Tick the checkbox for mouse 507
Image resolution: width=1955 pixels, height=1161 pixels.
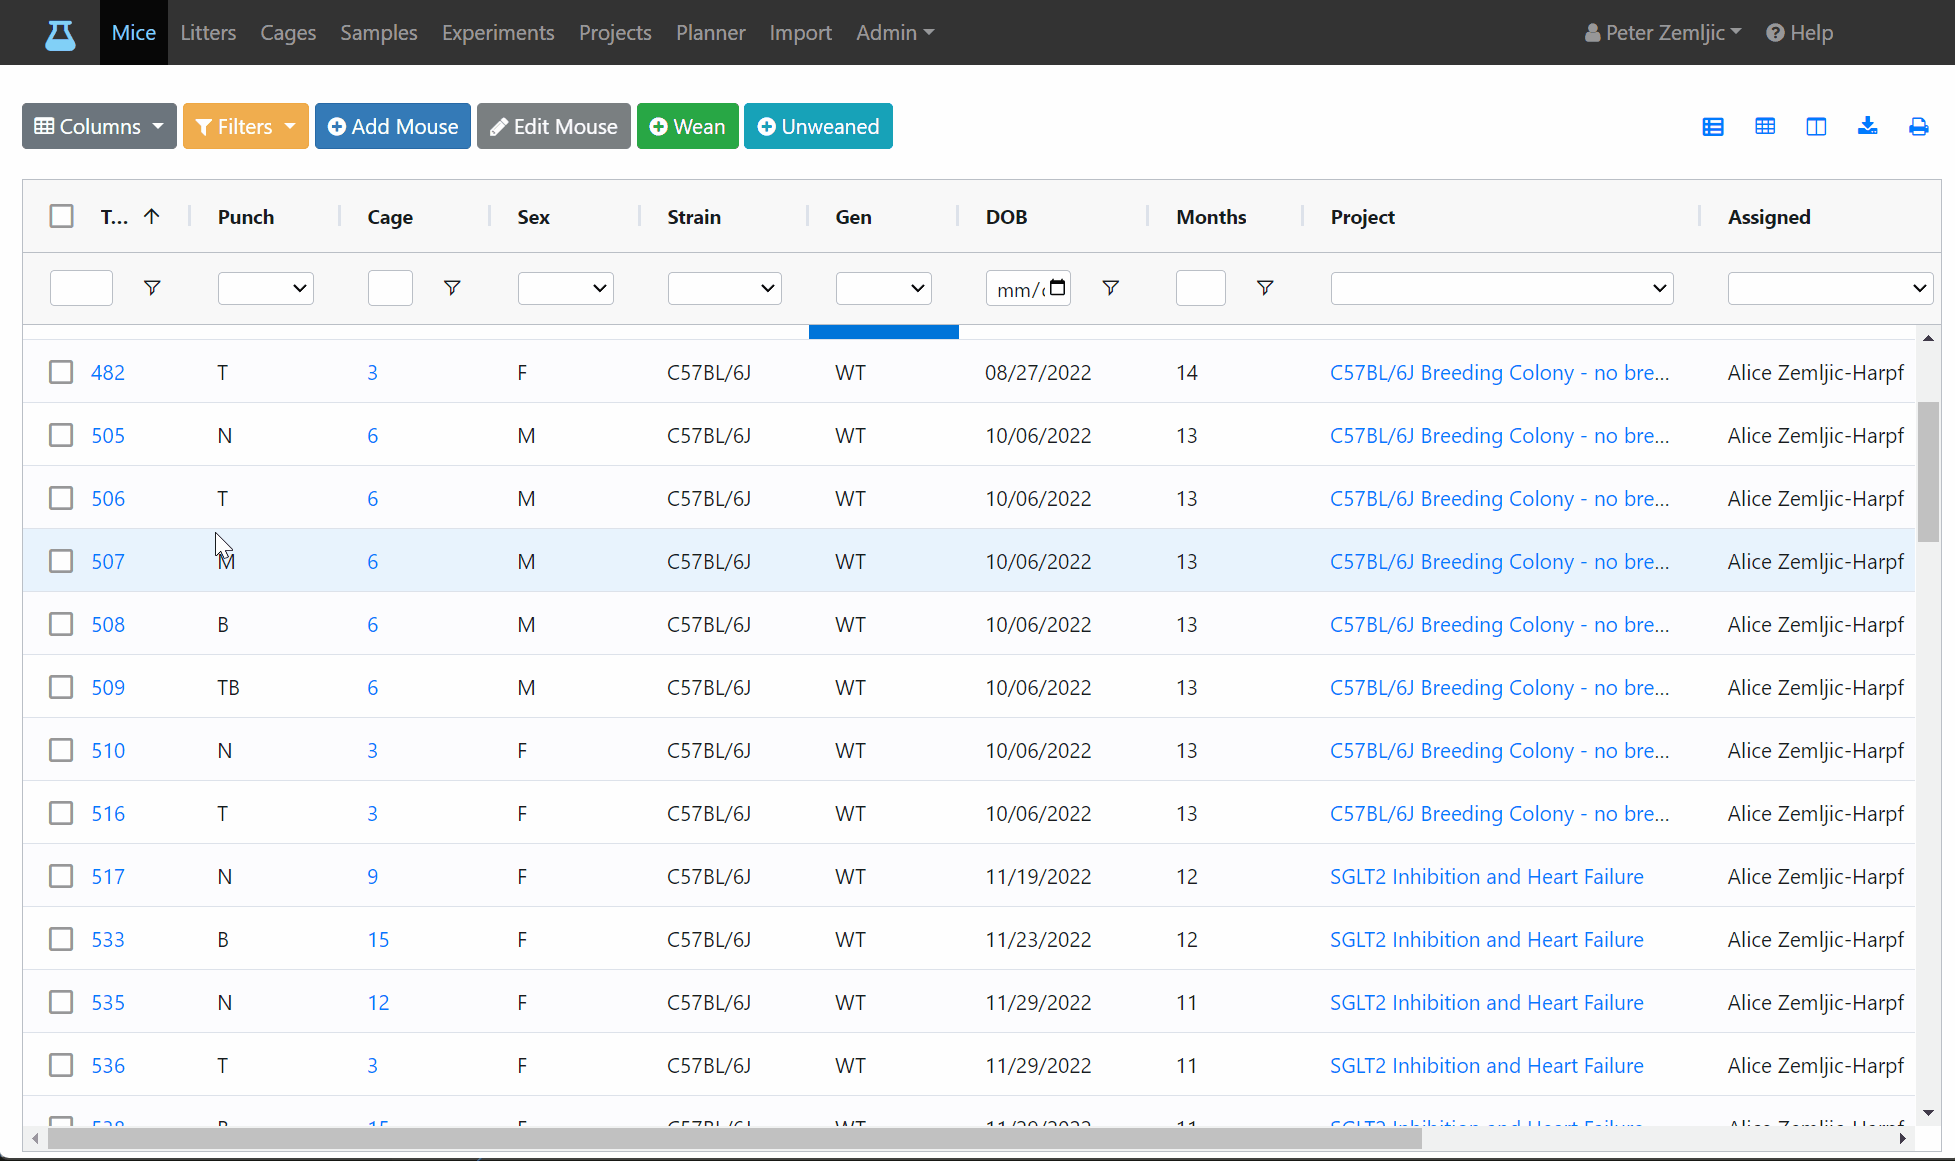point(62,561)
